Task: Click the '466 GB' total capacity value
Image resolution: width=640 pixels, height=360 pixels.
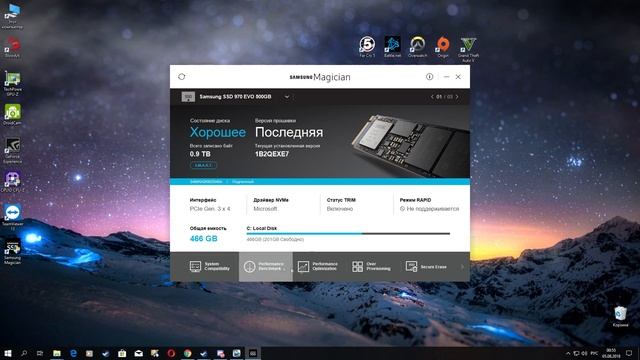Action: (x=204, y=238)
